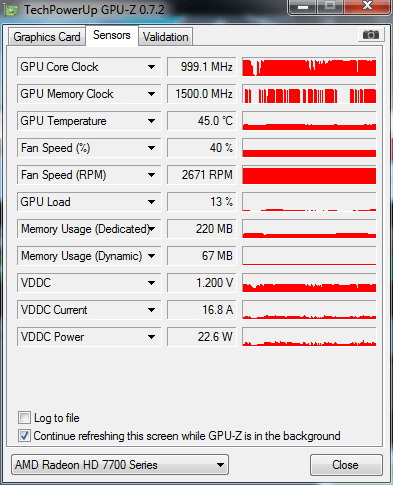Click the GPU Load history graph
Screen dimensions: 393x485
(309, 202)
